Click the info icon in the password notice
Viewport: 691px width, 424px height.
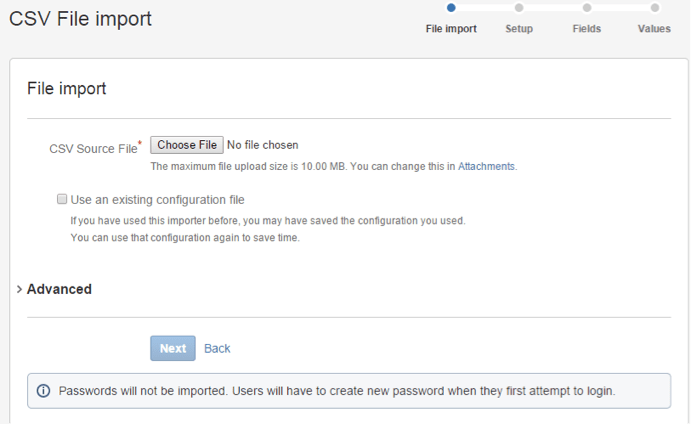(43, 391)
